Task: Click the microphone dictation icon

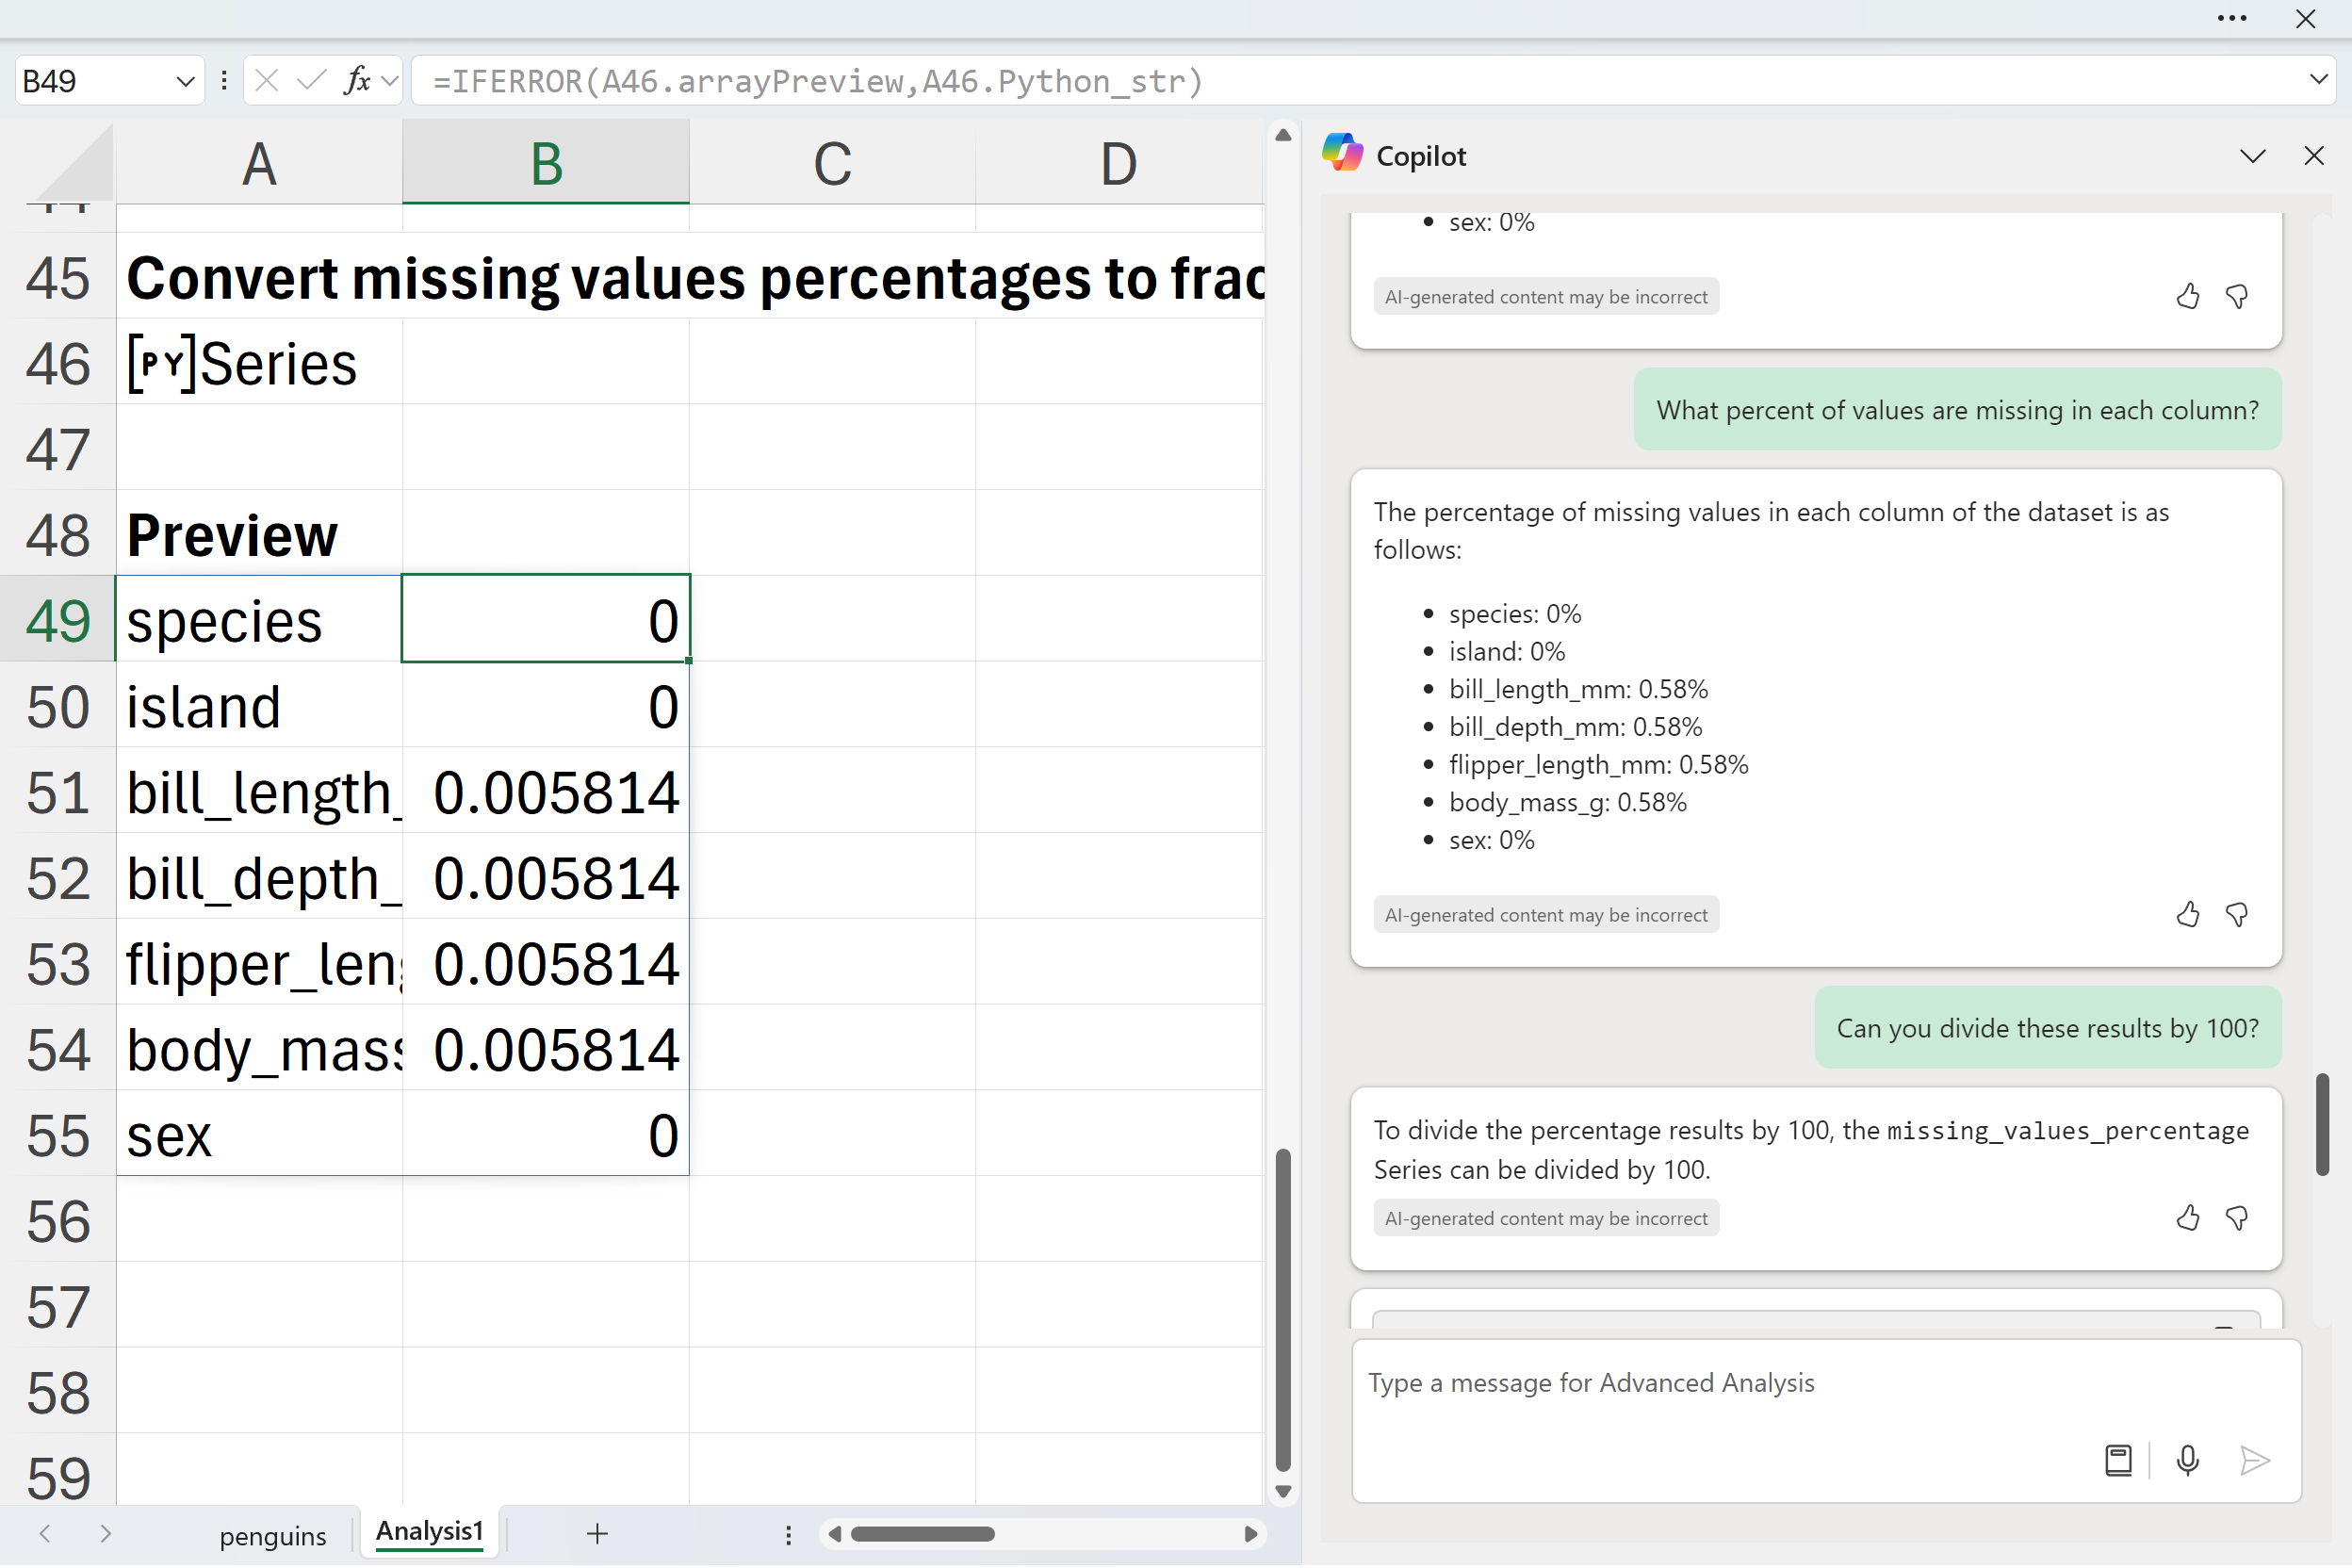Action: pos(2187,1461)
